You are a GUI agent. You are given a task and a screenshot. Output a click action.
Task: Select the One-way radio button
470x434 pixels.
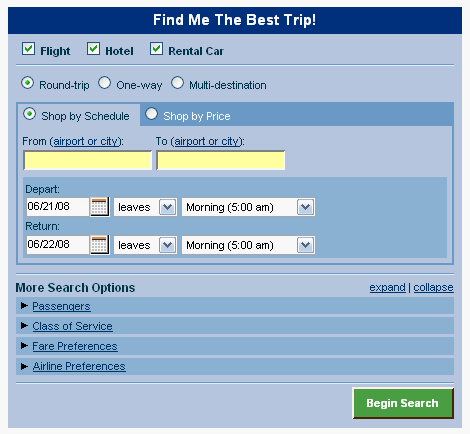(x=104, y=83)
